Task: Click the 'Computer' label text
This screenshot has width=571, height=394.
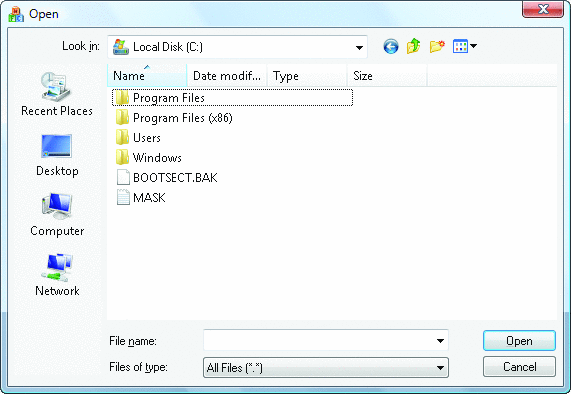Action: tap(57, 231)
